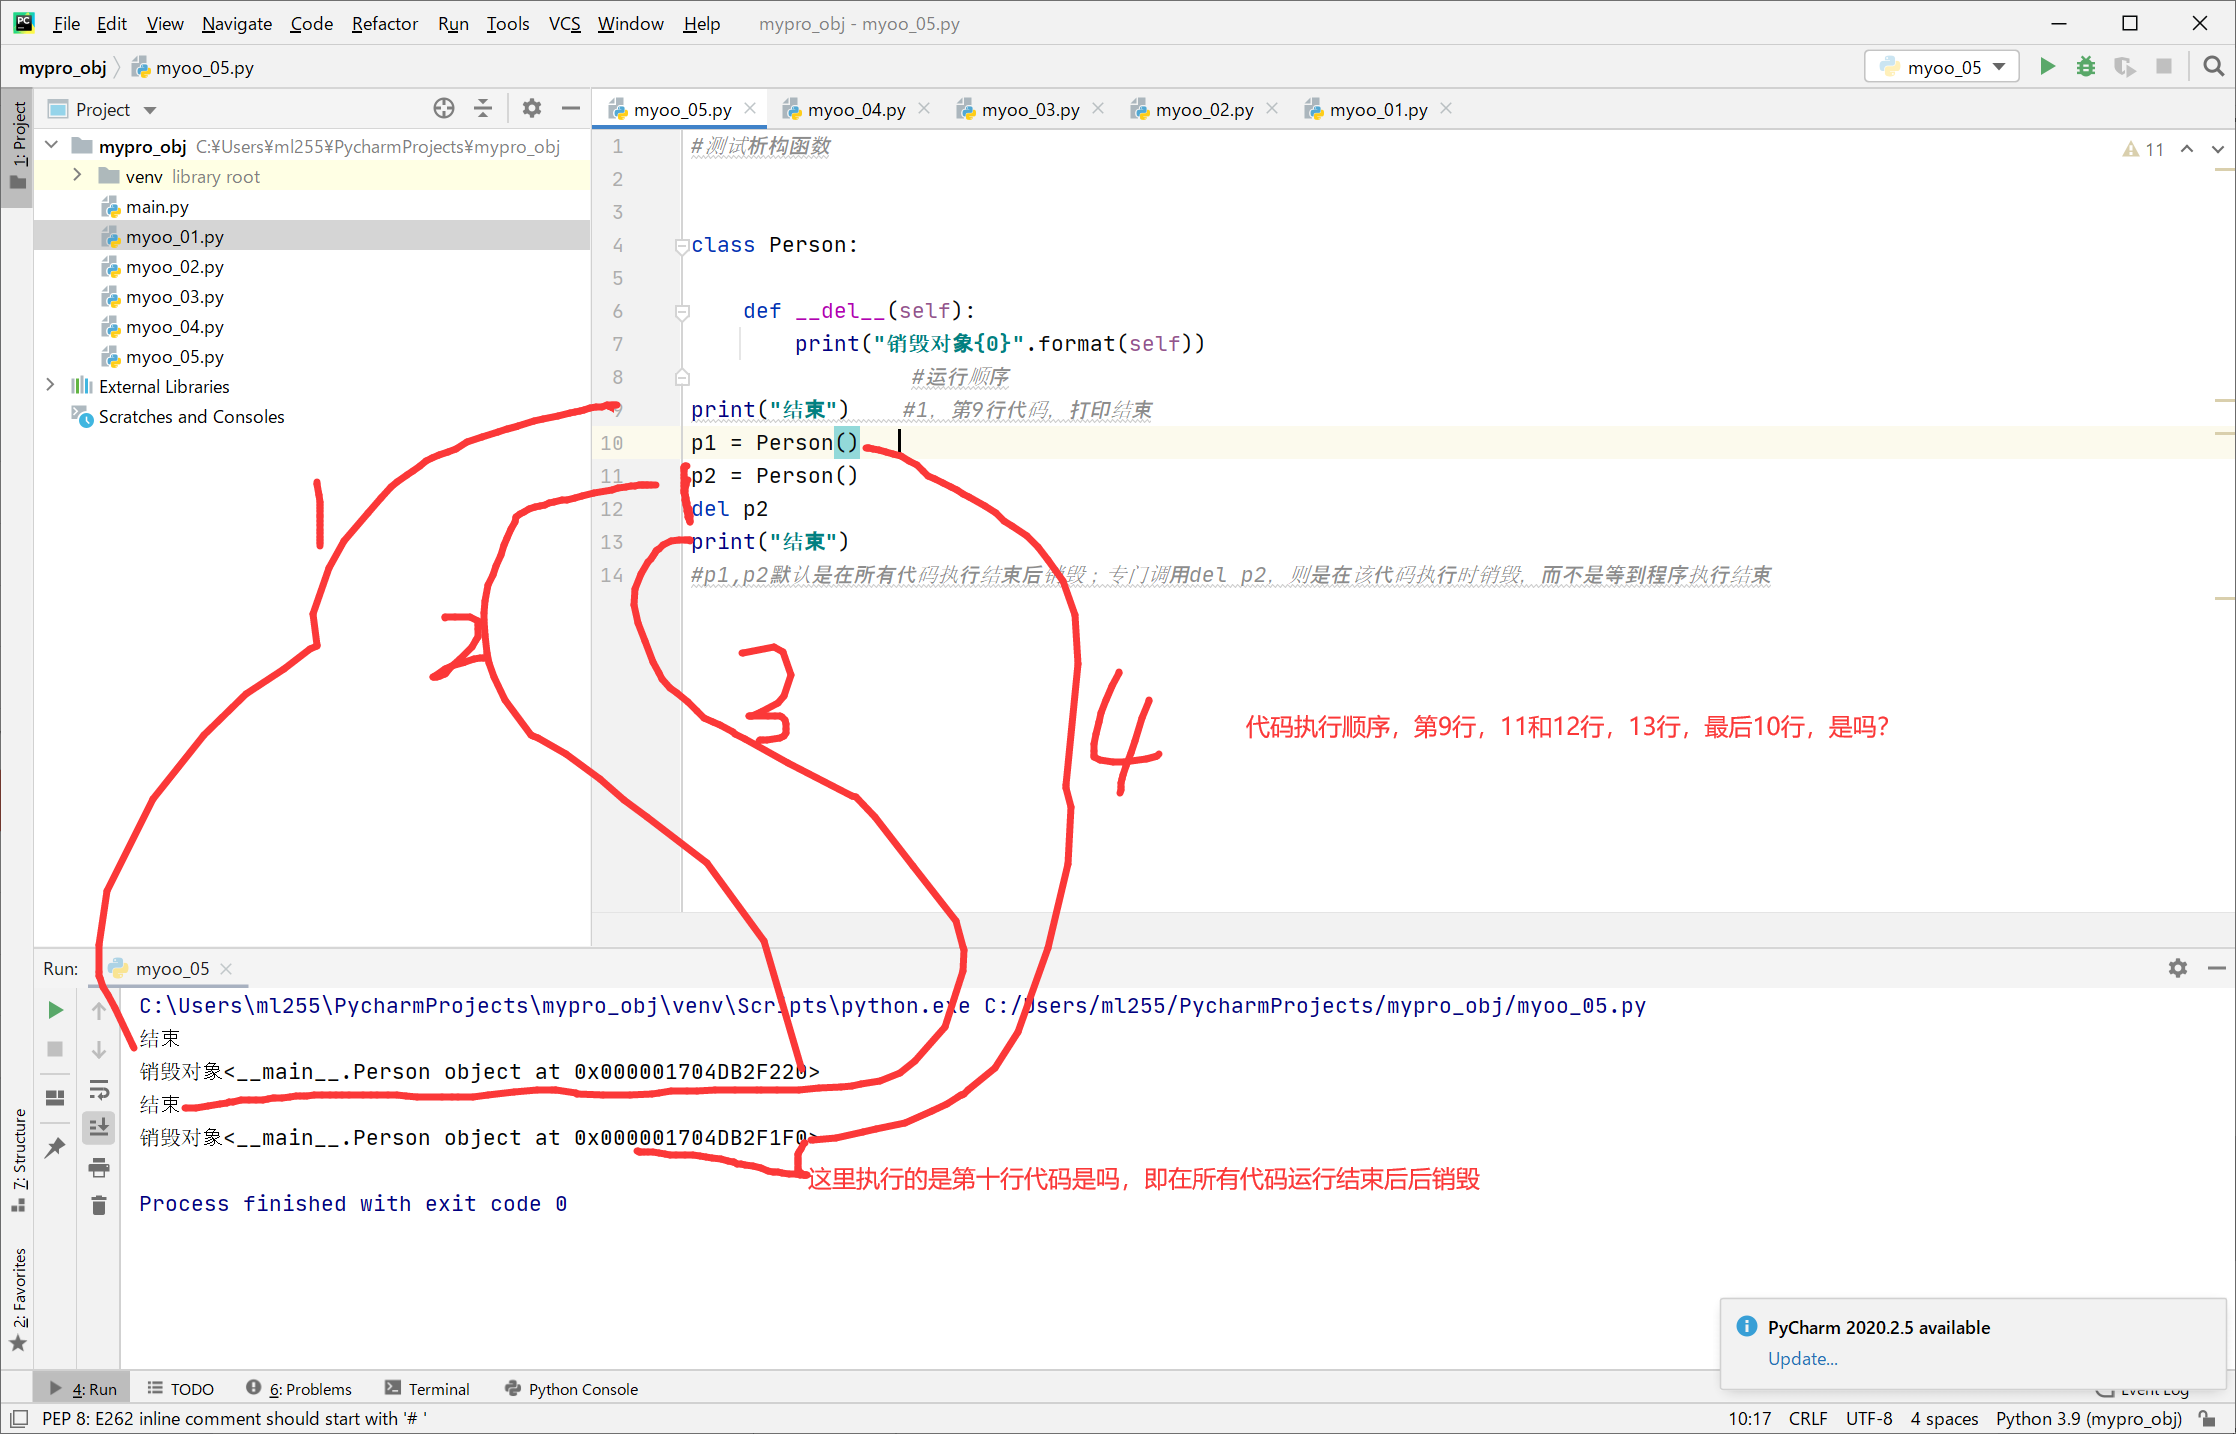This screenshot has height=1434, width=2236.
Task: Place cursor on line 12 del p2
Action: click(x=730, y=508)
